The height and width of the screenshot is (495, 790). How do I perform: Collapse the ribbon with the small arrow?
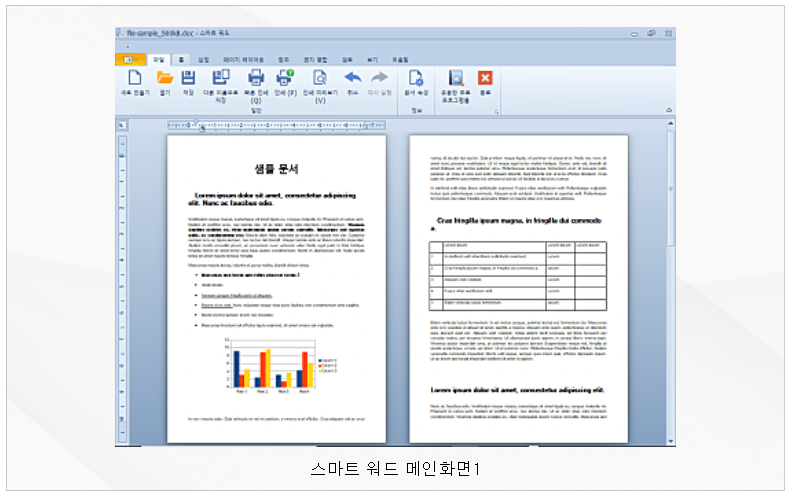(x=669, y=109)
